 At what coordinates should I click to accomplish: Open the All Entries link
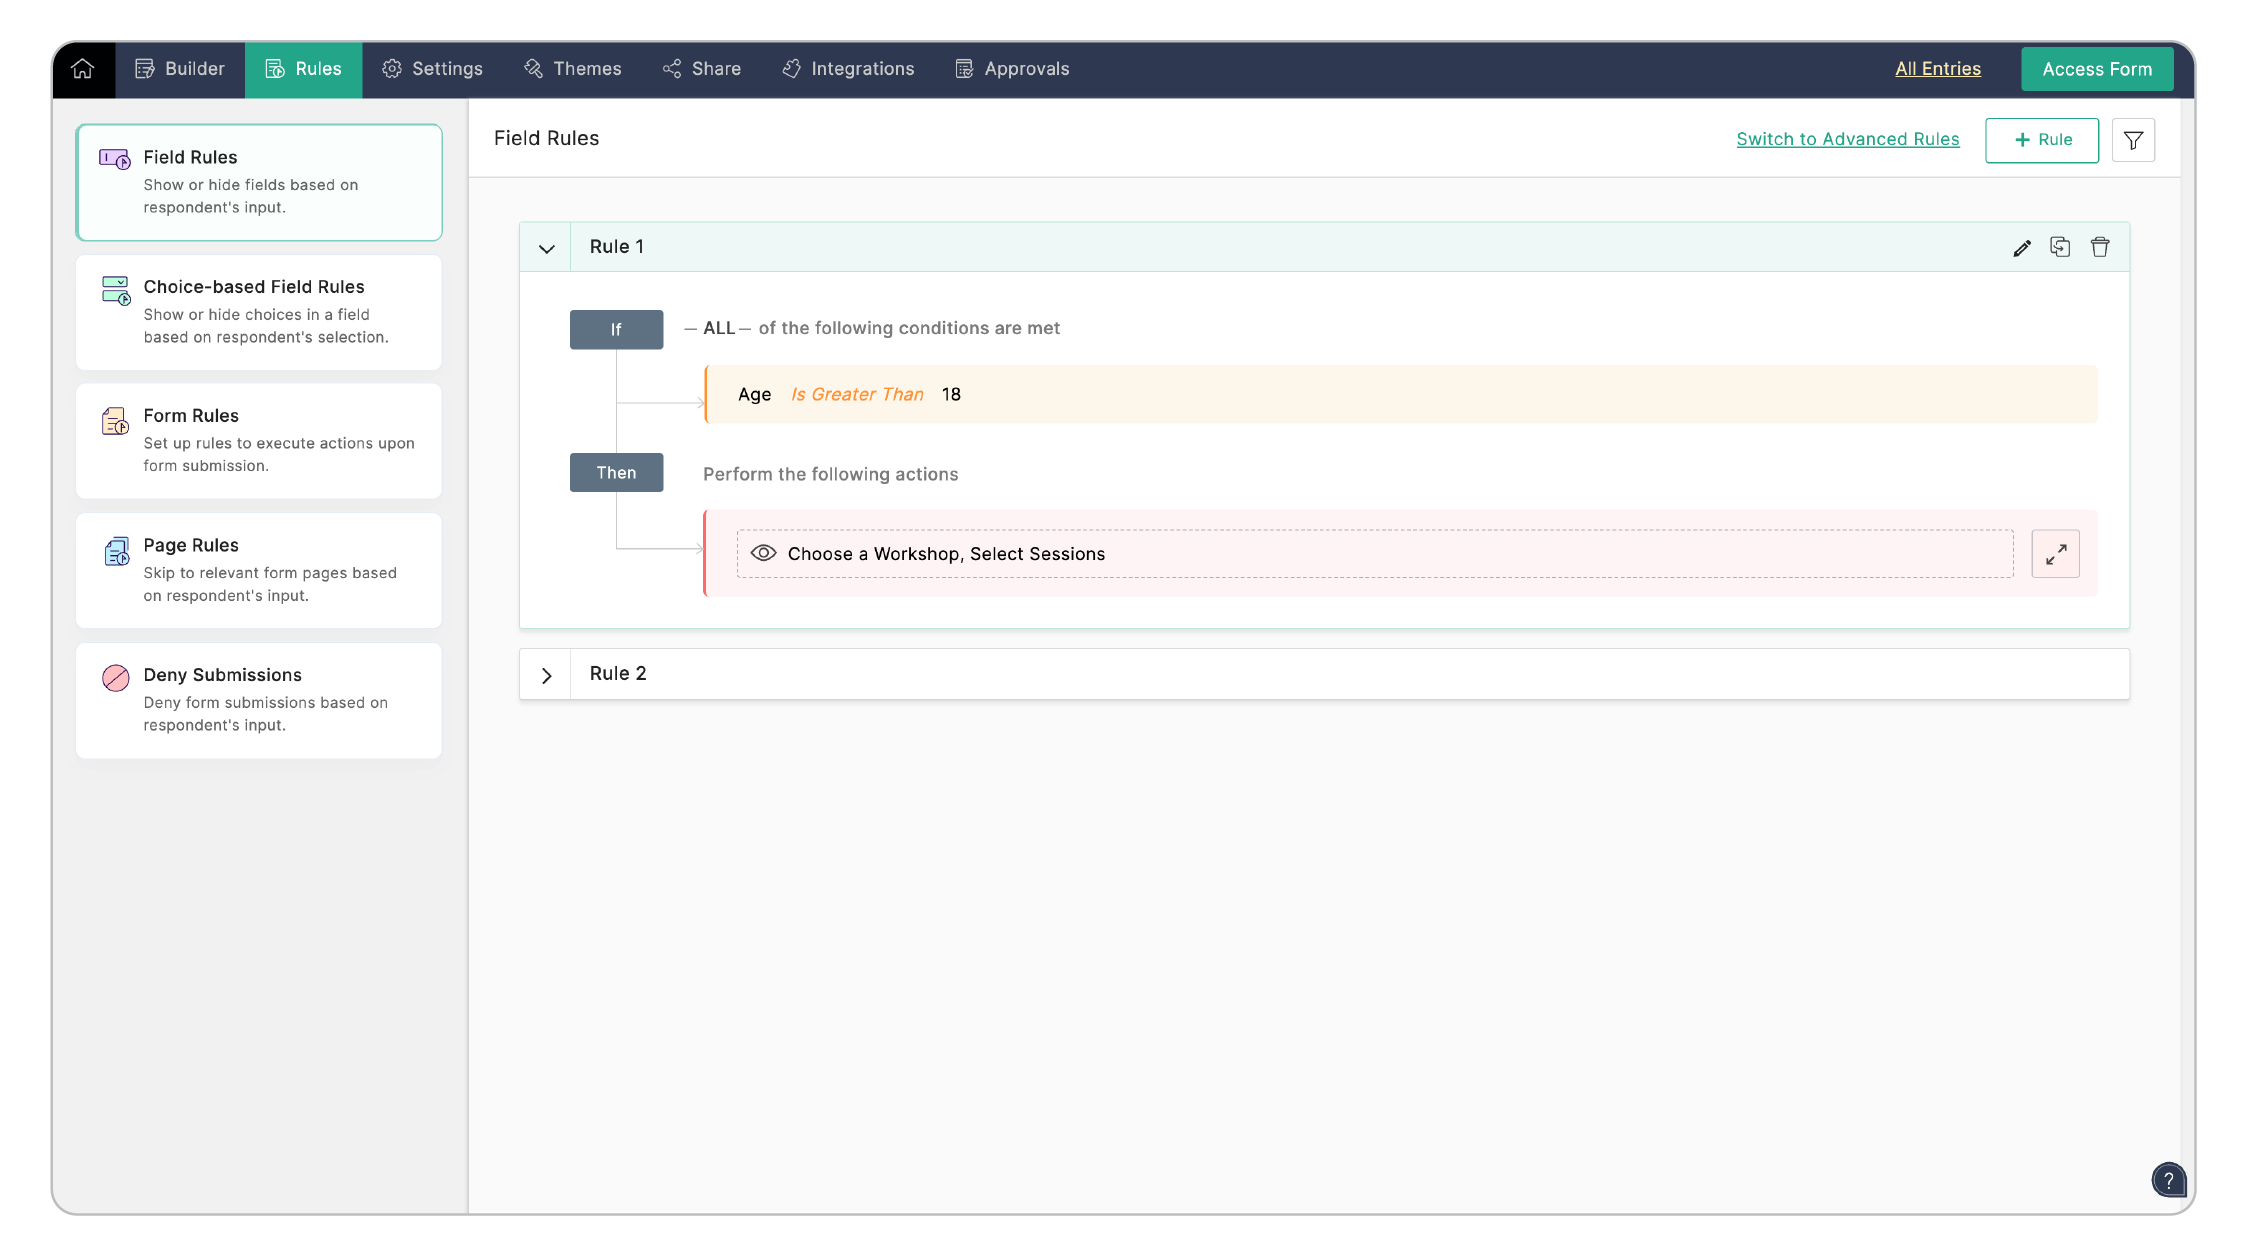(x=1937, y=69)
